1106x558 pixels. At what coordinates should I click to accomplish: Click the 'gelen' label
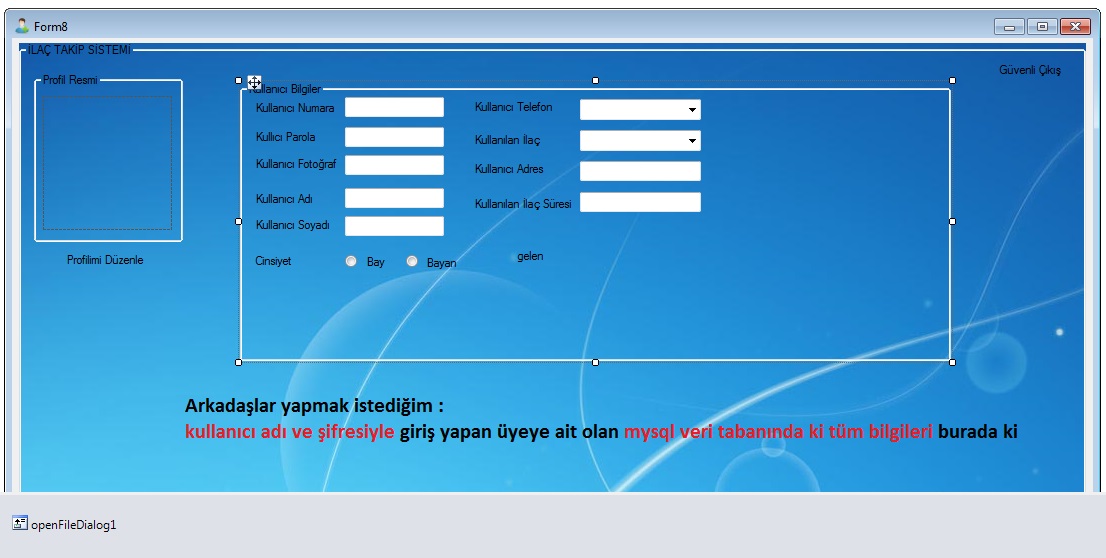point(530,256)
